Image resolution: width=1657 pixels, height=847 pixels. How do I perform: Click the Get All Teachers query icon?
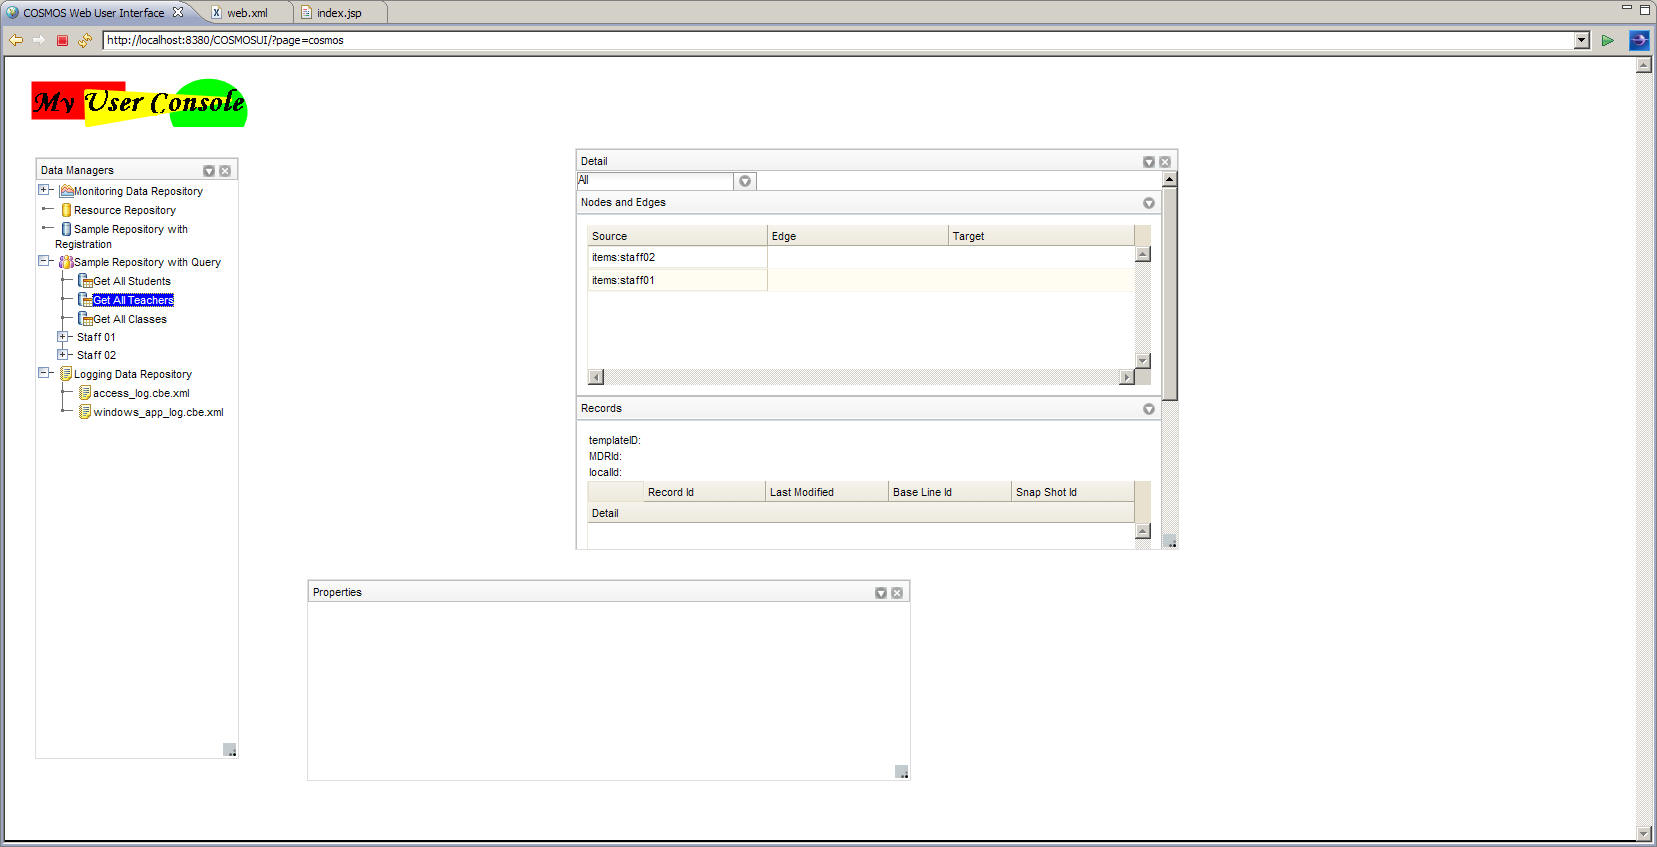pos(86,300)
